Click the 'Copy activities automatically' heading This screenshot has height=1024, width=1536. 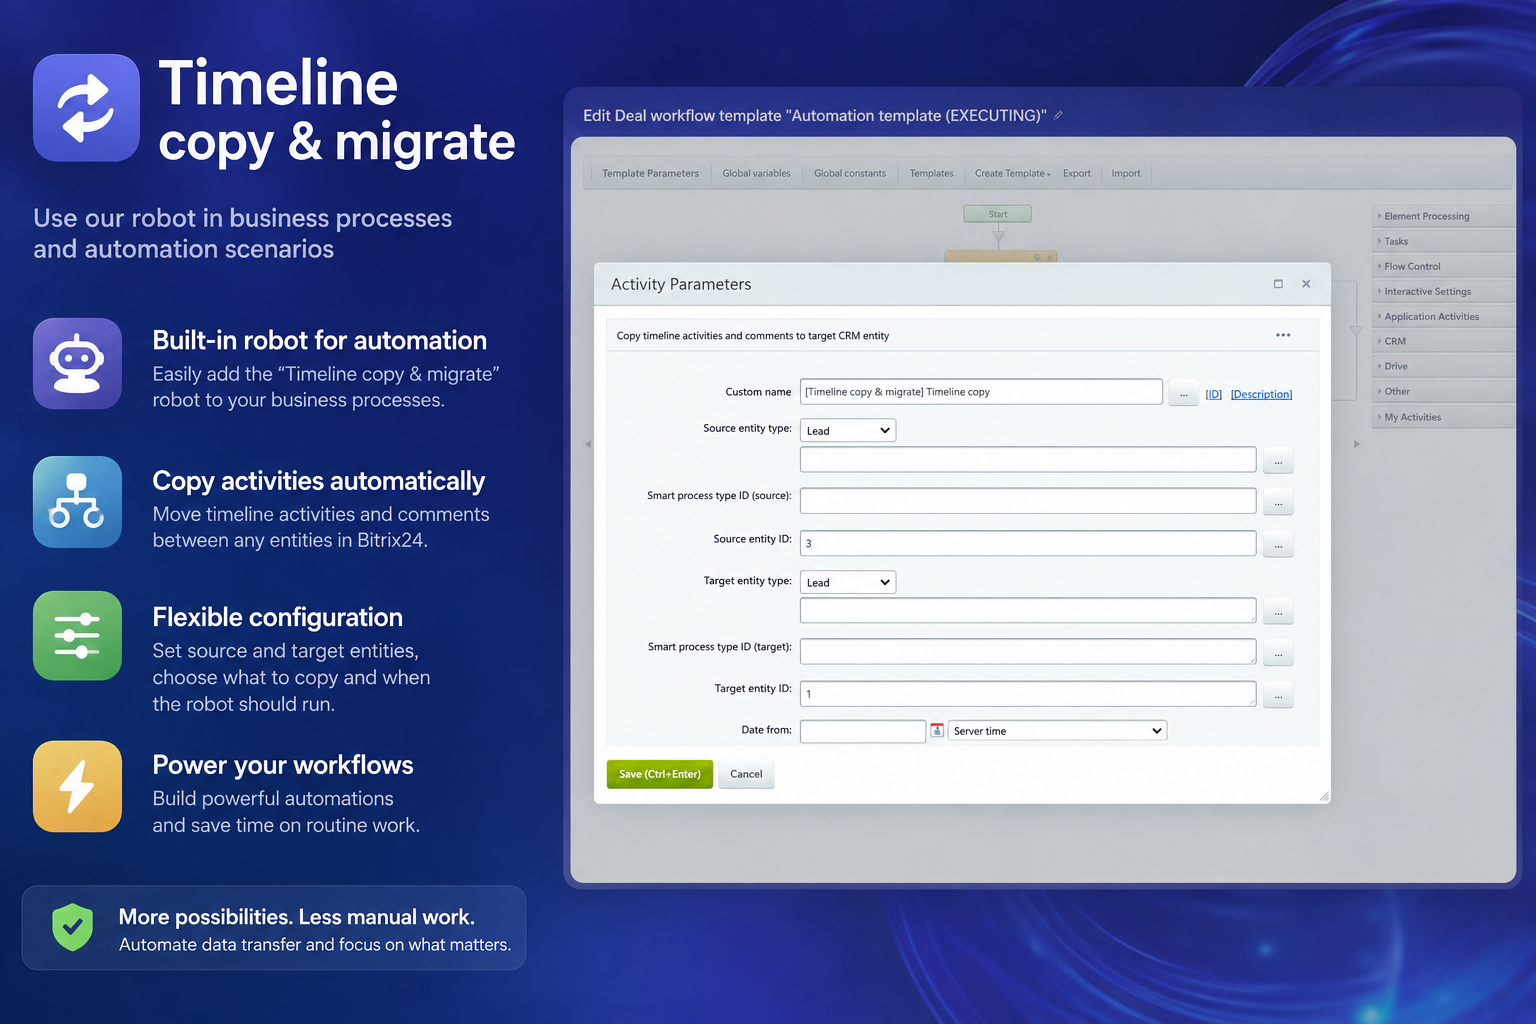pyautogui.click(x=319, y=481)
